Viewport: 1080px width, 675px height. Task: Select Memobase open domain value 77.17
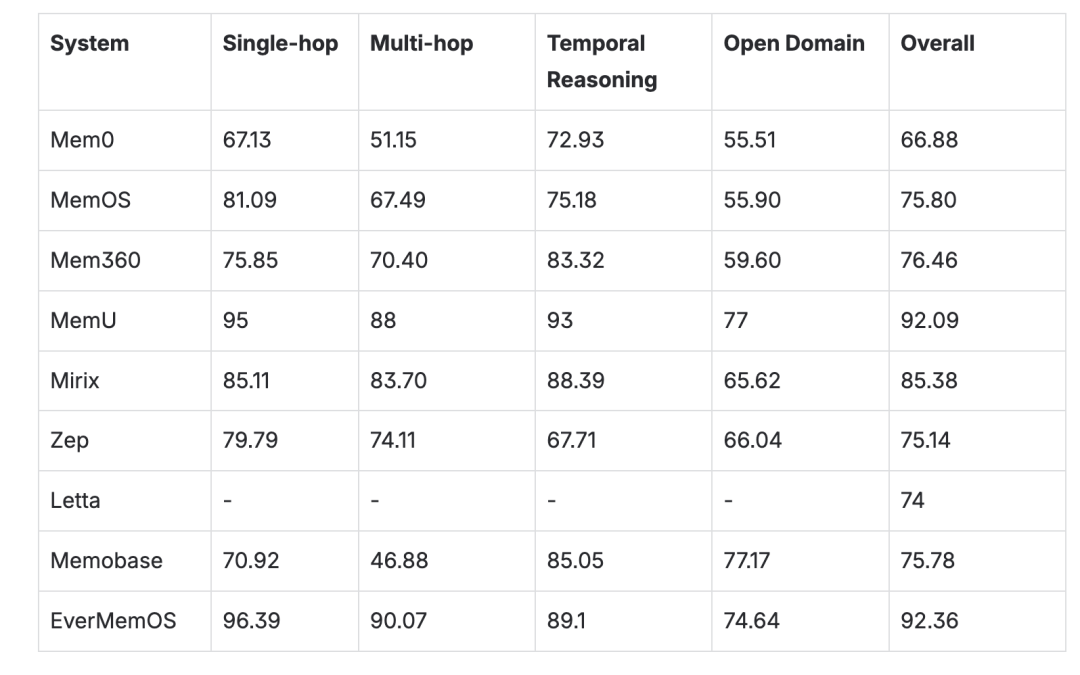[747, 560]
